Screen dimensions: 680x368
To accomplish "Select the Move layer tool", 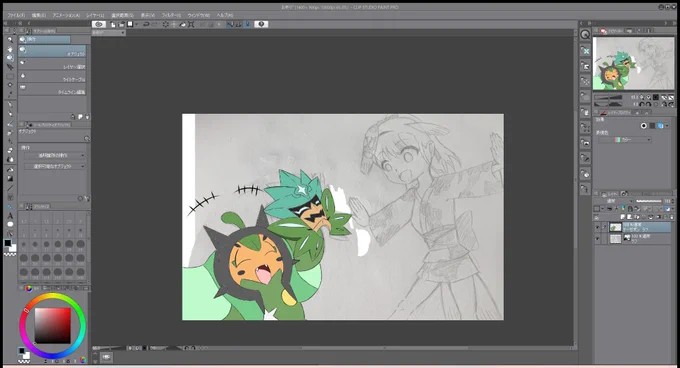I will click(x=10, y=67).
